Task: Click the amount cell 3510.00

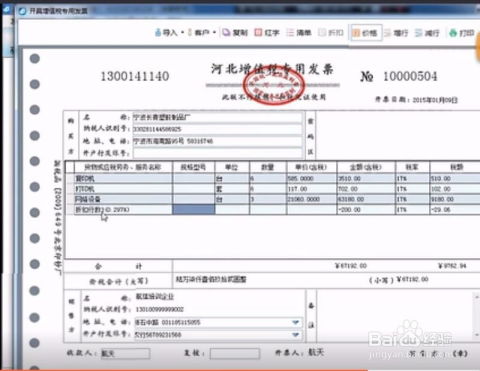Action: click(366, 178)
